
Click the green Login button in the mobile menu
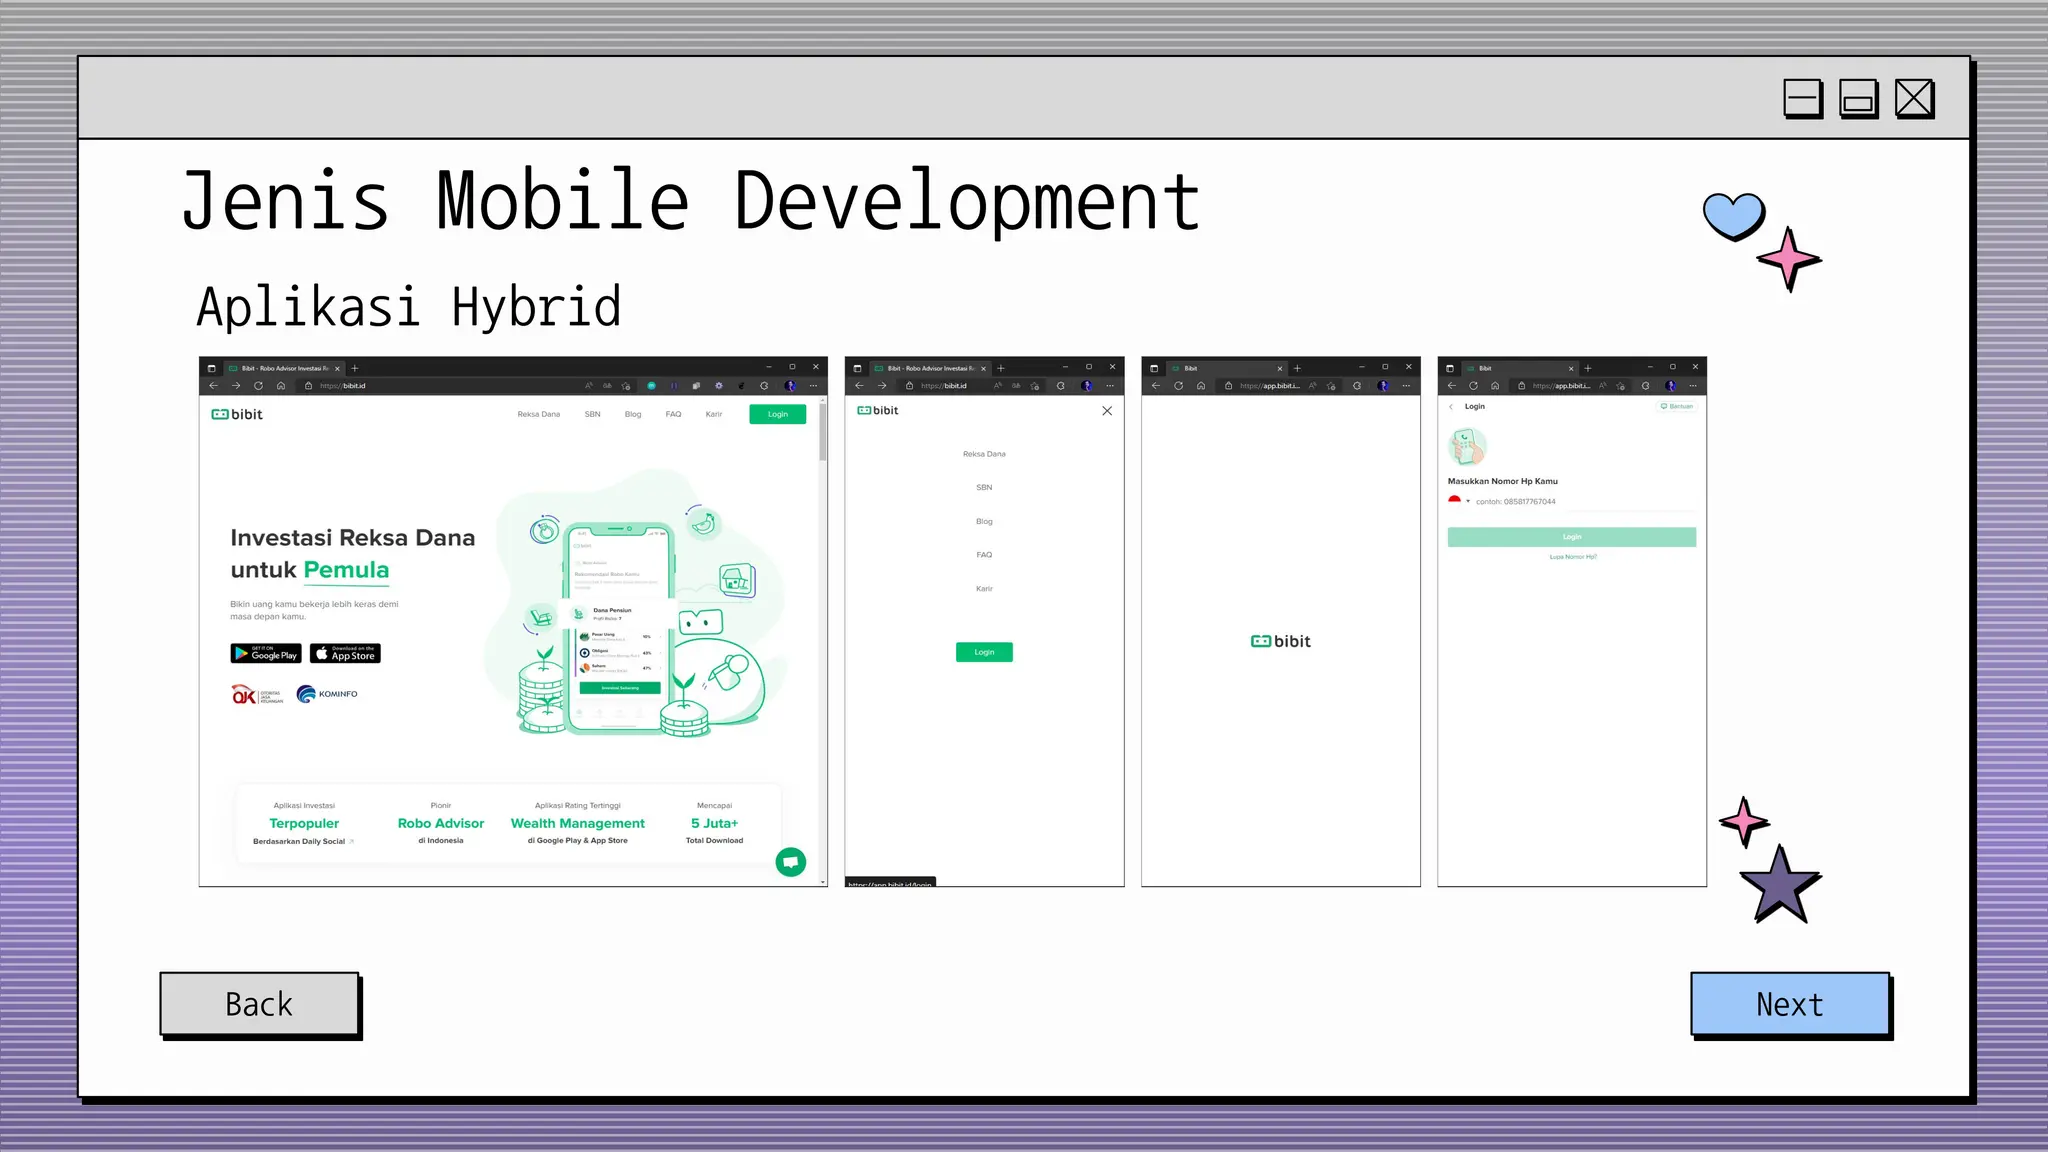pyautogui.click(x=984, y=652)
